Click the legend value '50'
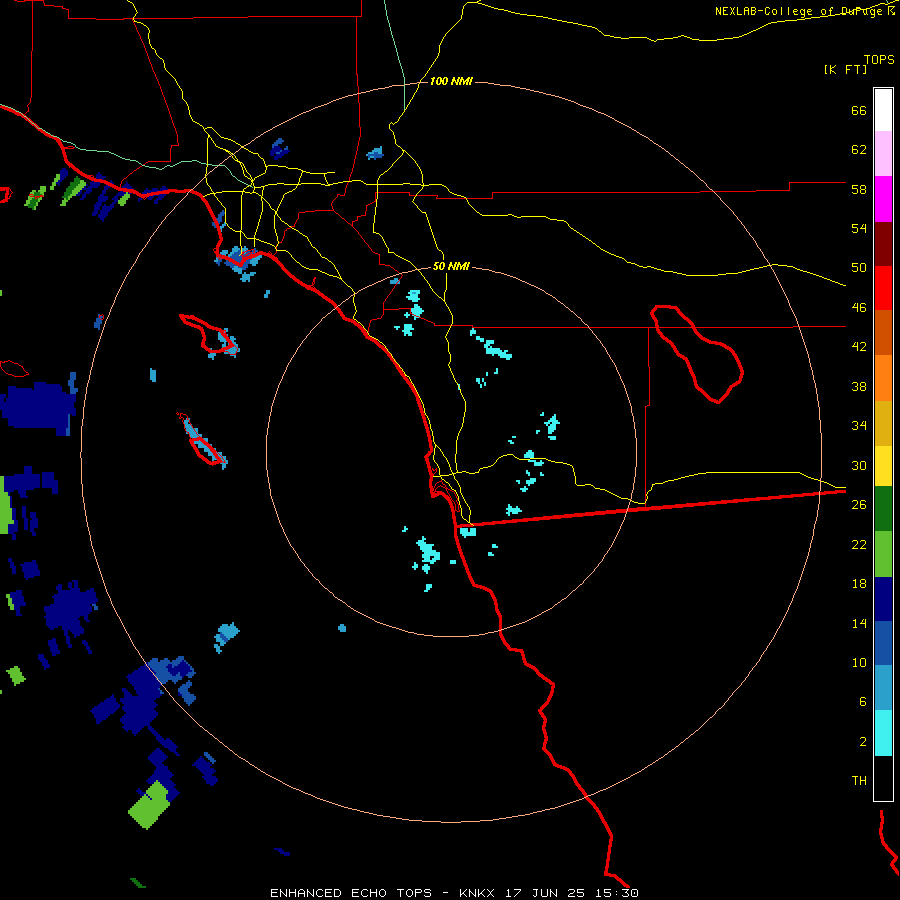900x900 pixels. (x=859, y=267)
